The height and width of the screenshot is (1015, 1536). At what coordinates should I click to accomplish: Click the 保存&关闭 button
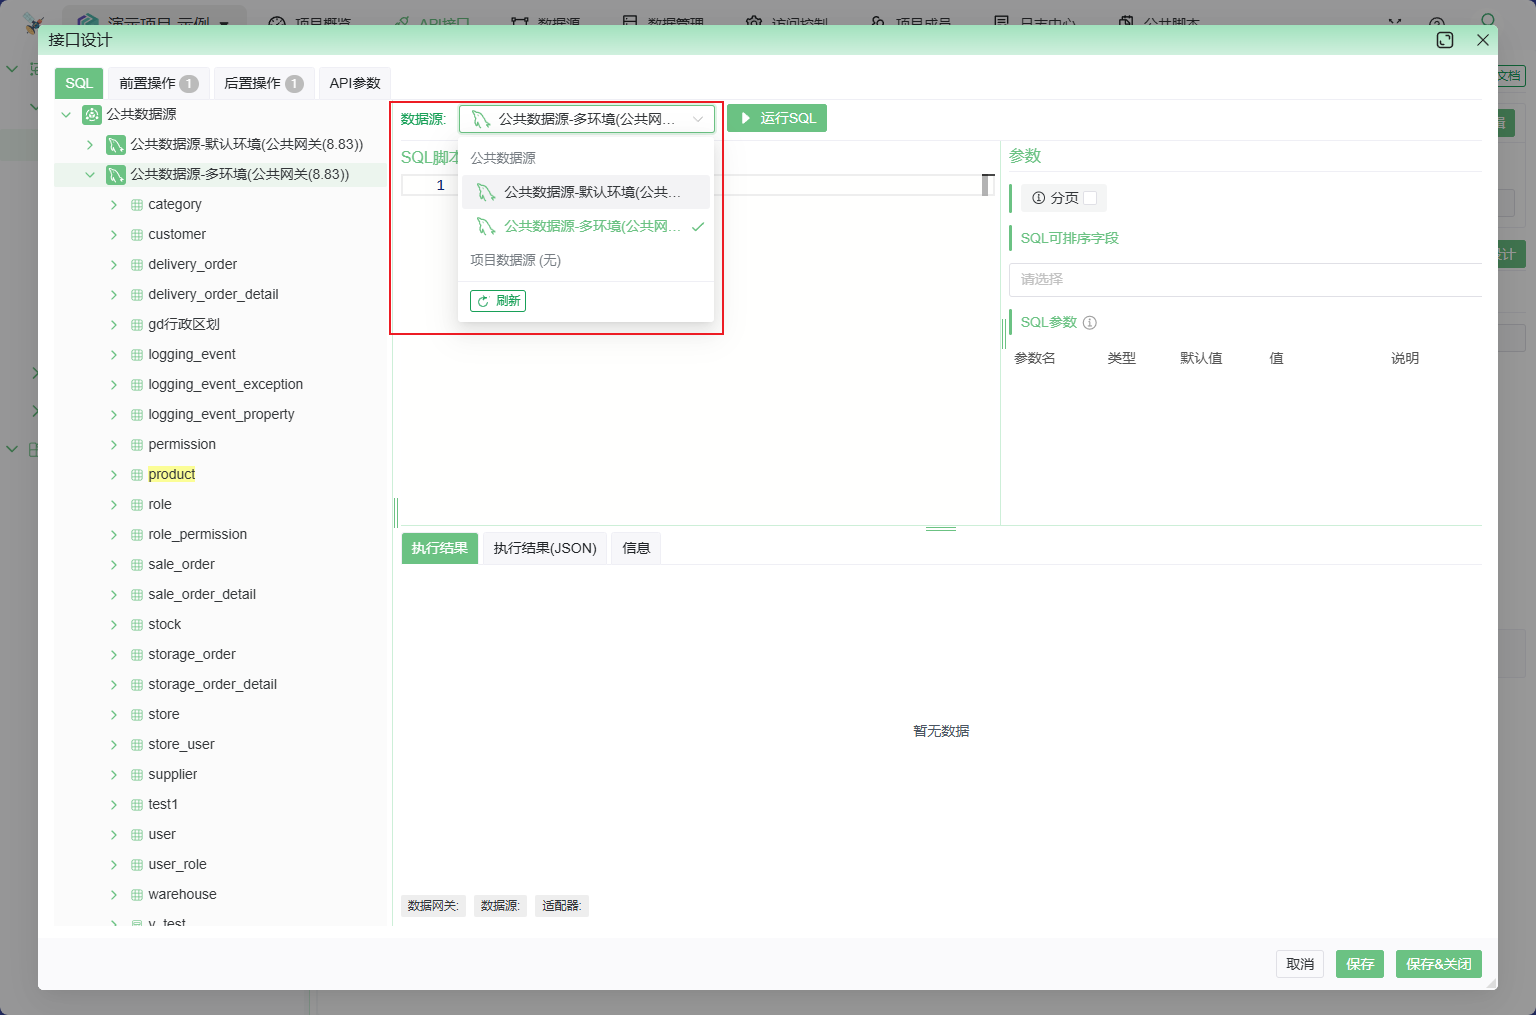coord(1438,964)
